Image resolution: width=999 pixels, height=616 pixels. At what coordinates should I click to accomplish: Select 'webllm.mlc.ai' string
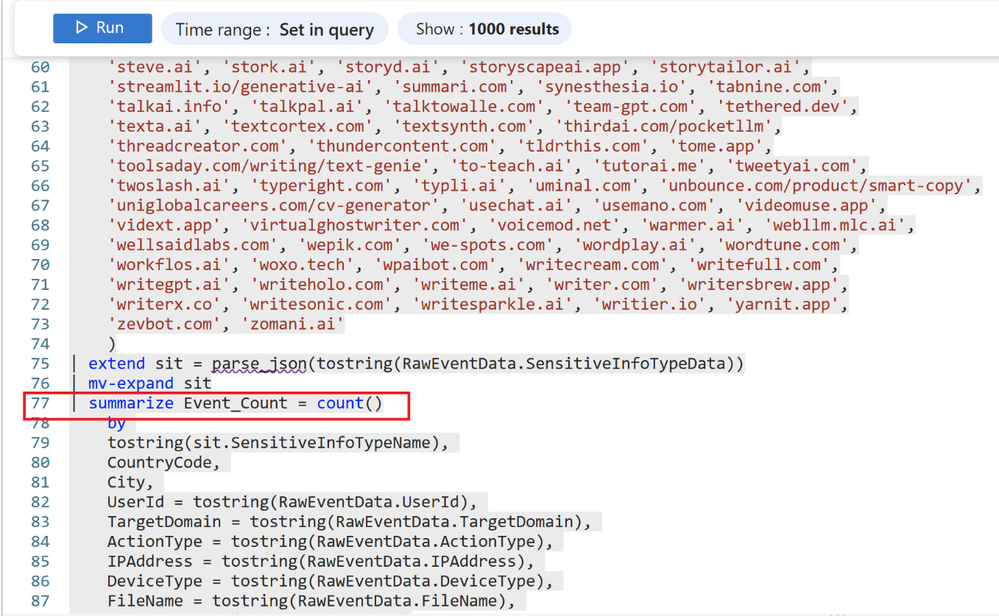835,225
